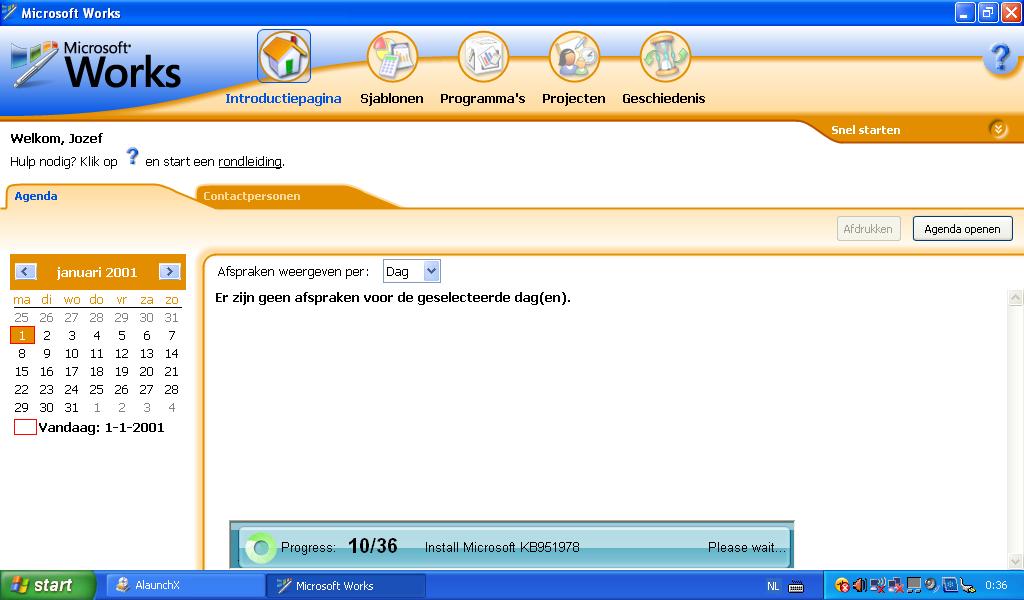
Task: Open the Programma's icon
Action: (483, 56)
